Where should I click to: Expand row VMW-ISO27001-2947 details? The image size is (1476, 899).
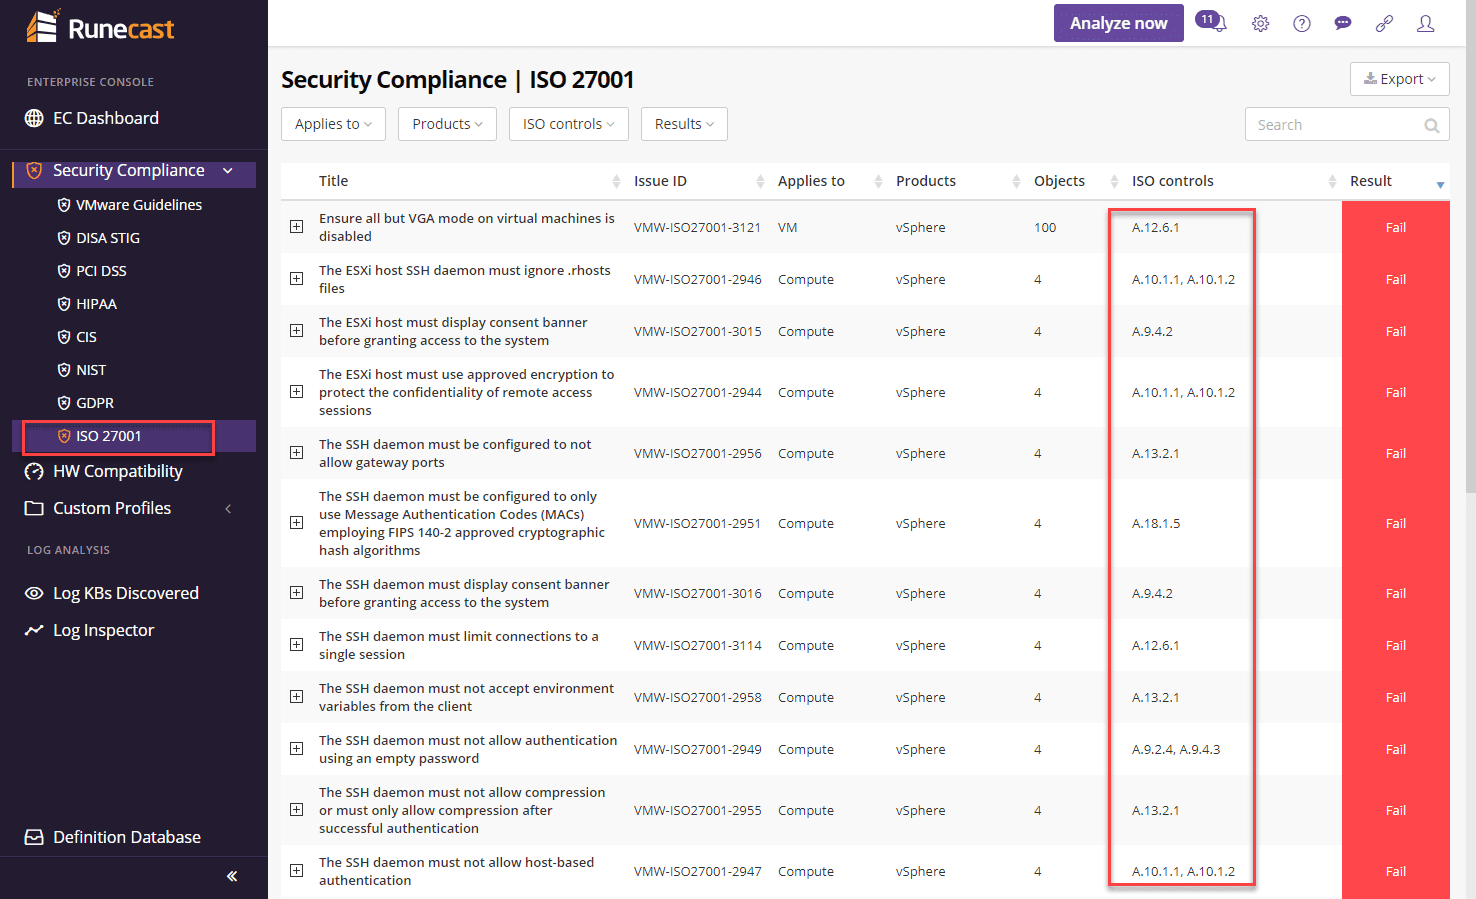pyautogui.click(x=296, y=871)
